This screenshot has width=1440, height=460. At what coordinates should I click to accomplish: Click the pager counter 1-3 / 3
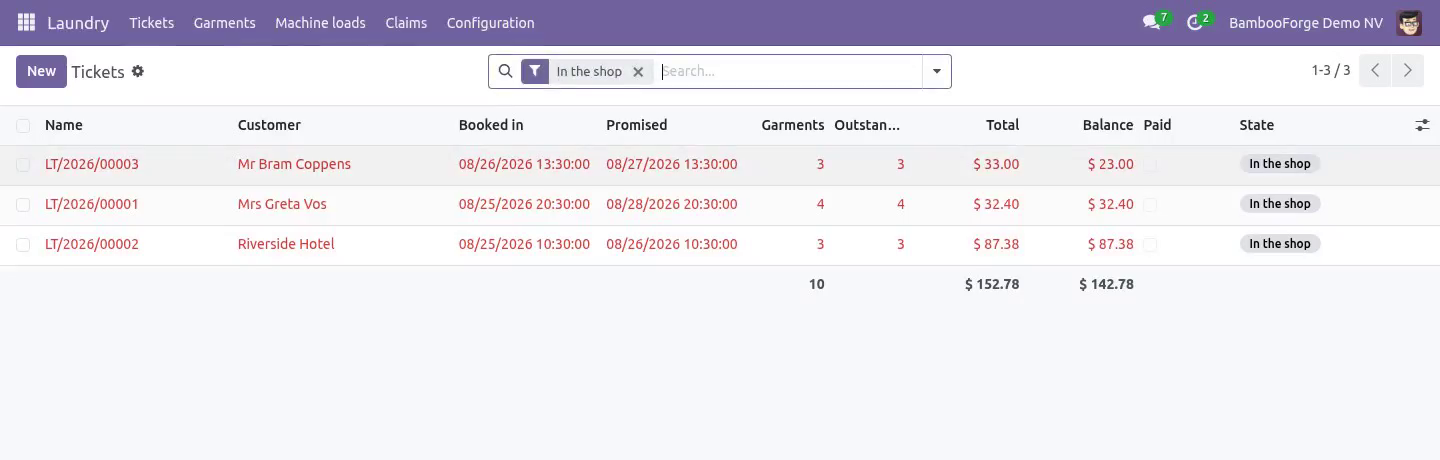click(1331, 71)
